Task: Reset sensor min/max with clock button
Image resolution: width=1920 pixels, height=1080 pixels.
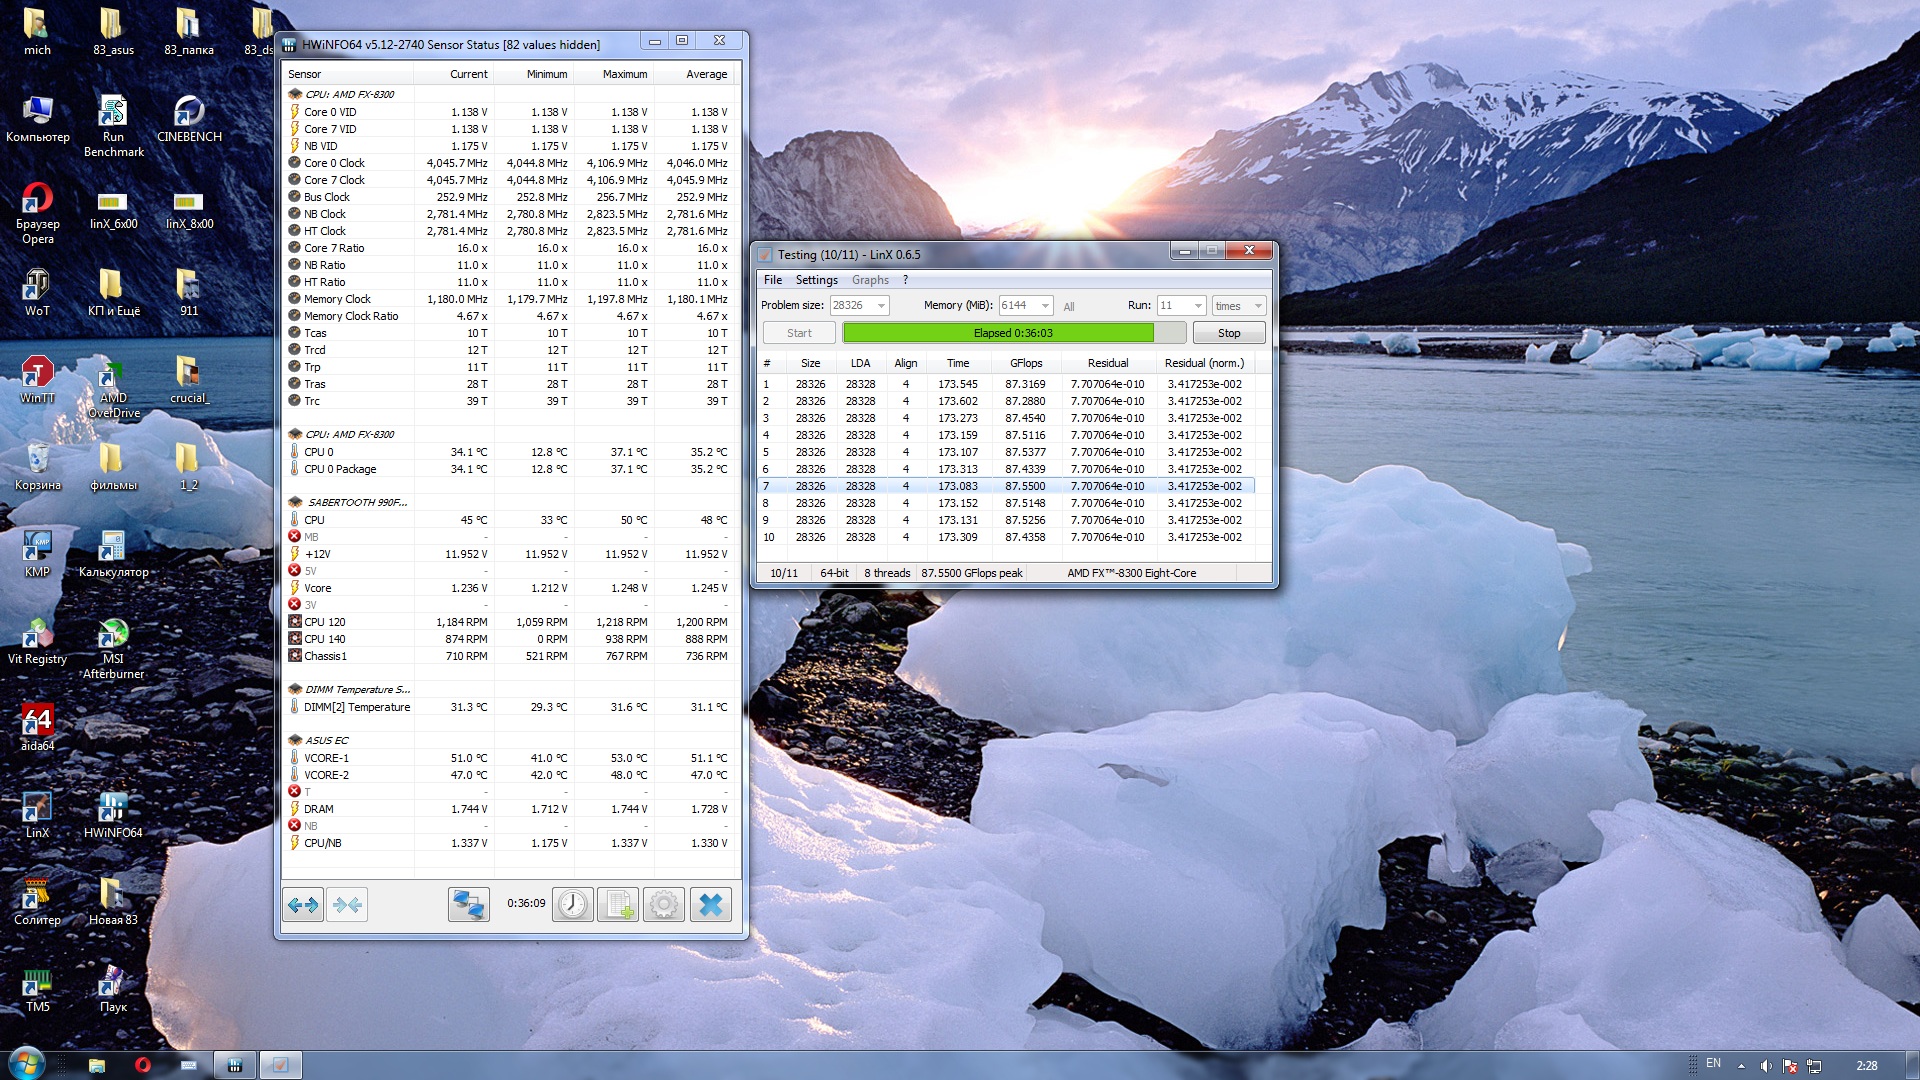Action: click(573, 905)
